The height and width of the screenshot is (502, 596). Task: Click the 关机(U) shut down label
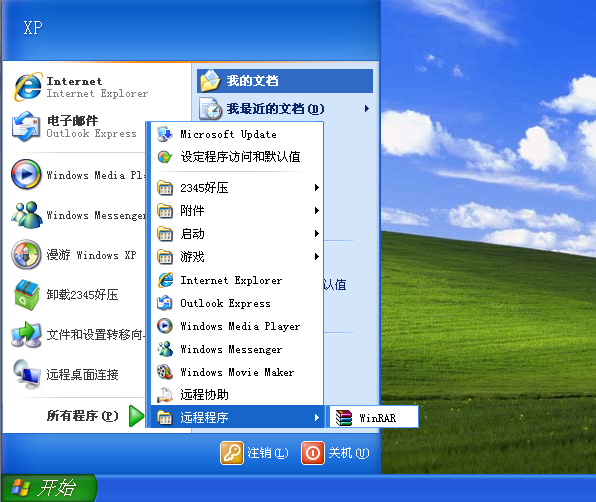(x=349, y=453)
